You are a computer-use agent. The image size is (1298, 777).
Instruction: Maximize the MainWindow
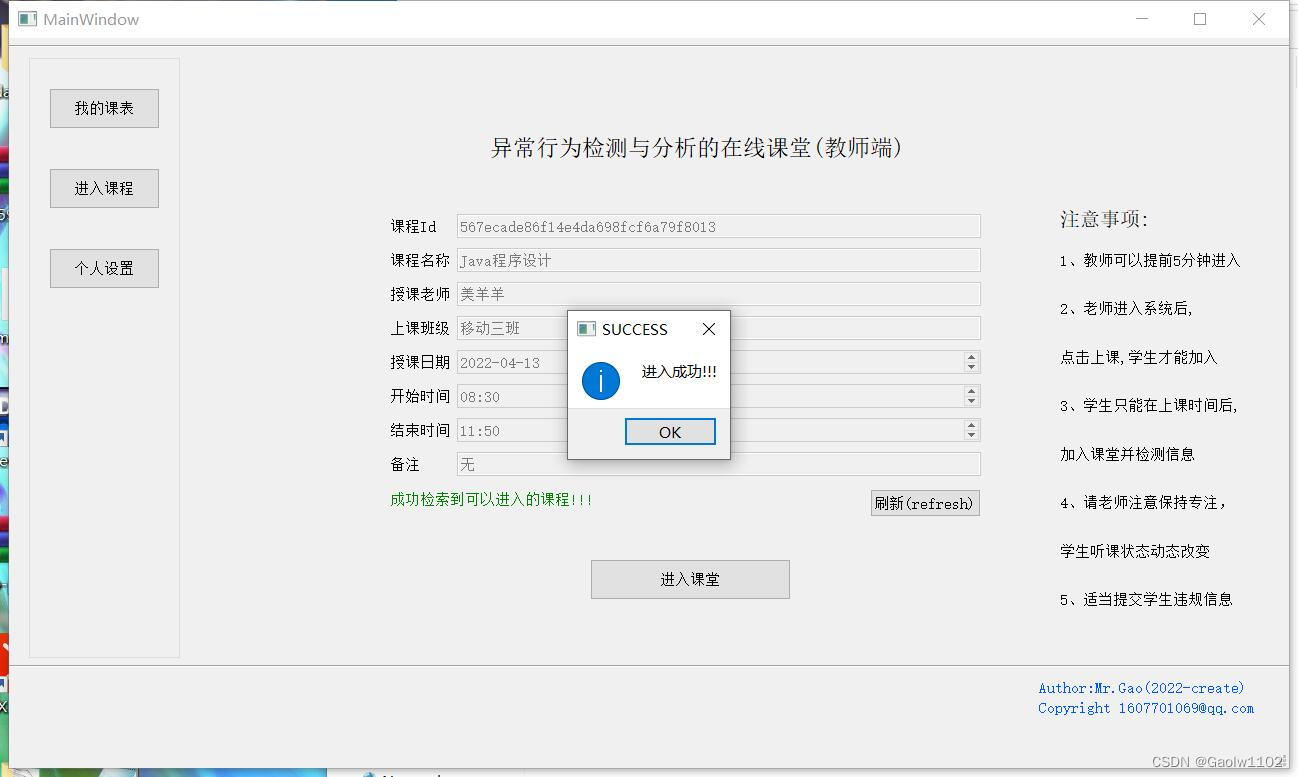coord(1200,19)
